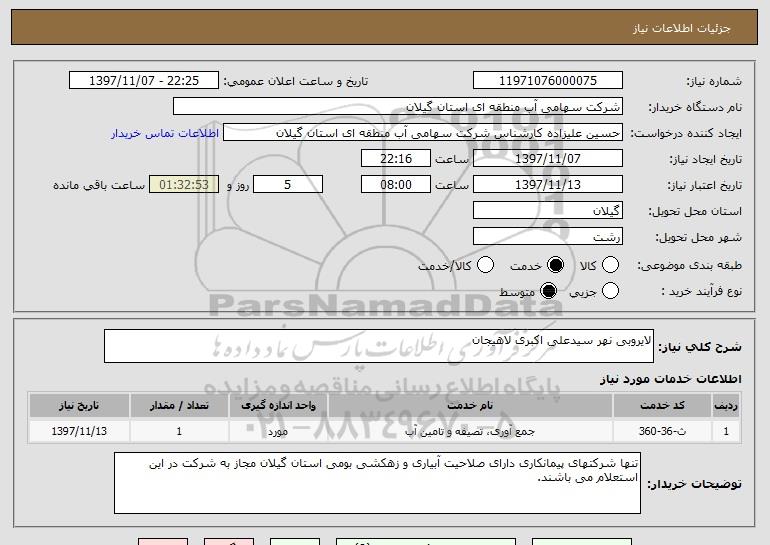770x545 pixels.
Task: Click the ایجاد کننده درخواست field
Action: (x=423, y=133)
